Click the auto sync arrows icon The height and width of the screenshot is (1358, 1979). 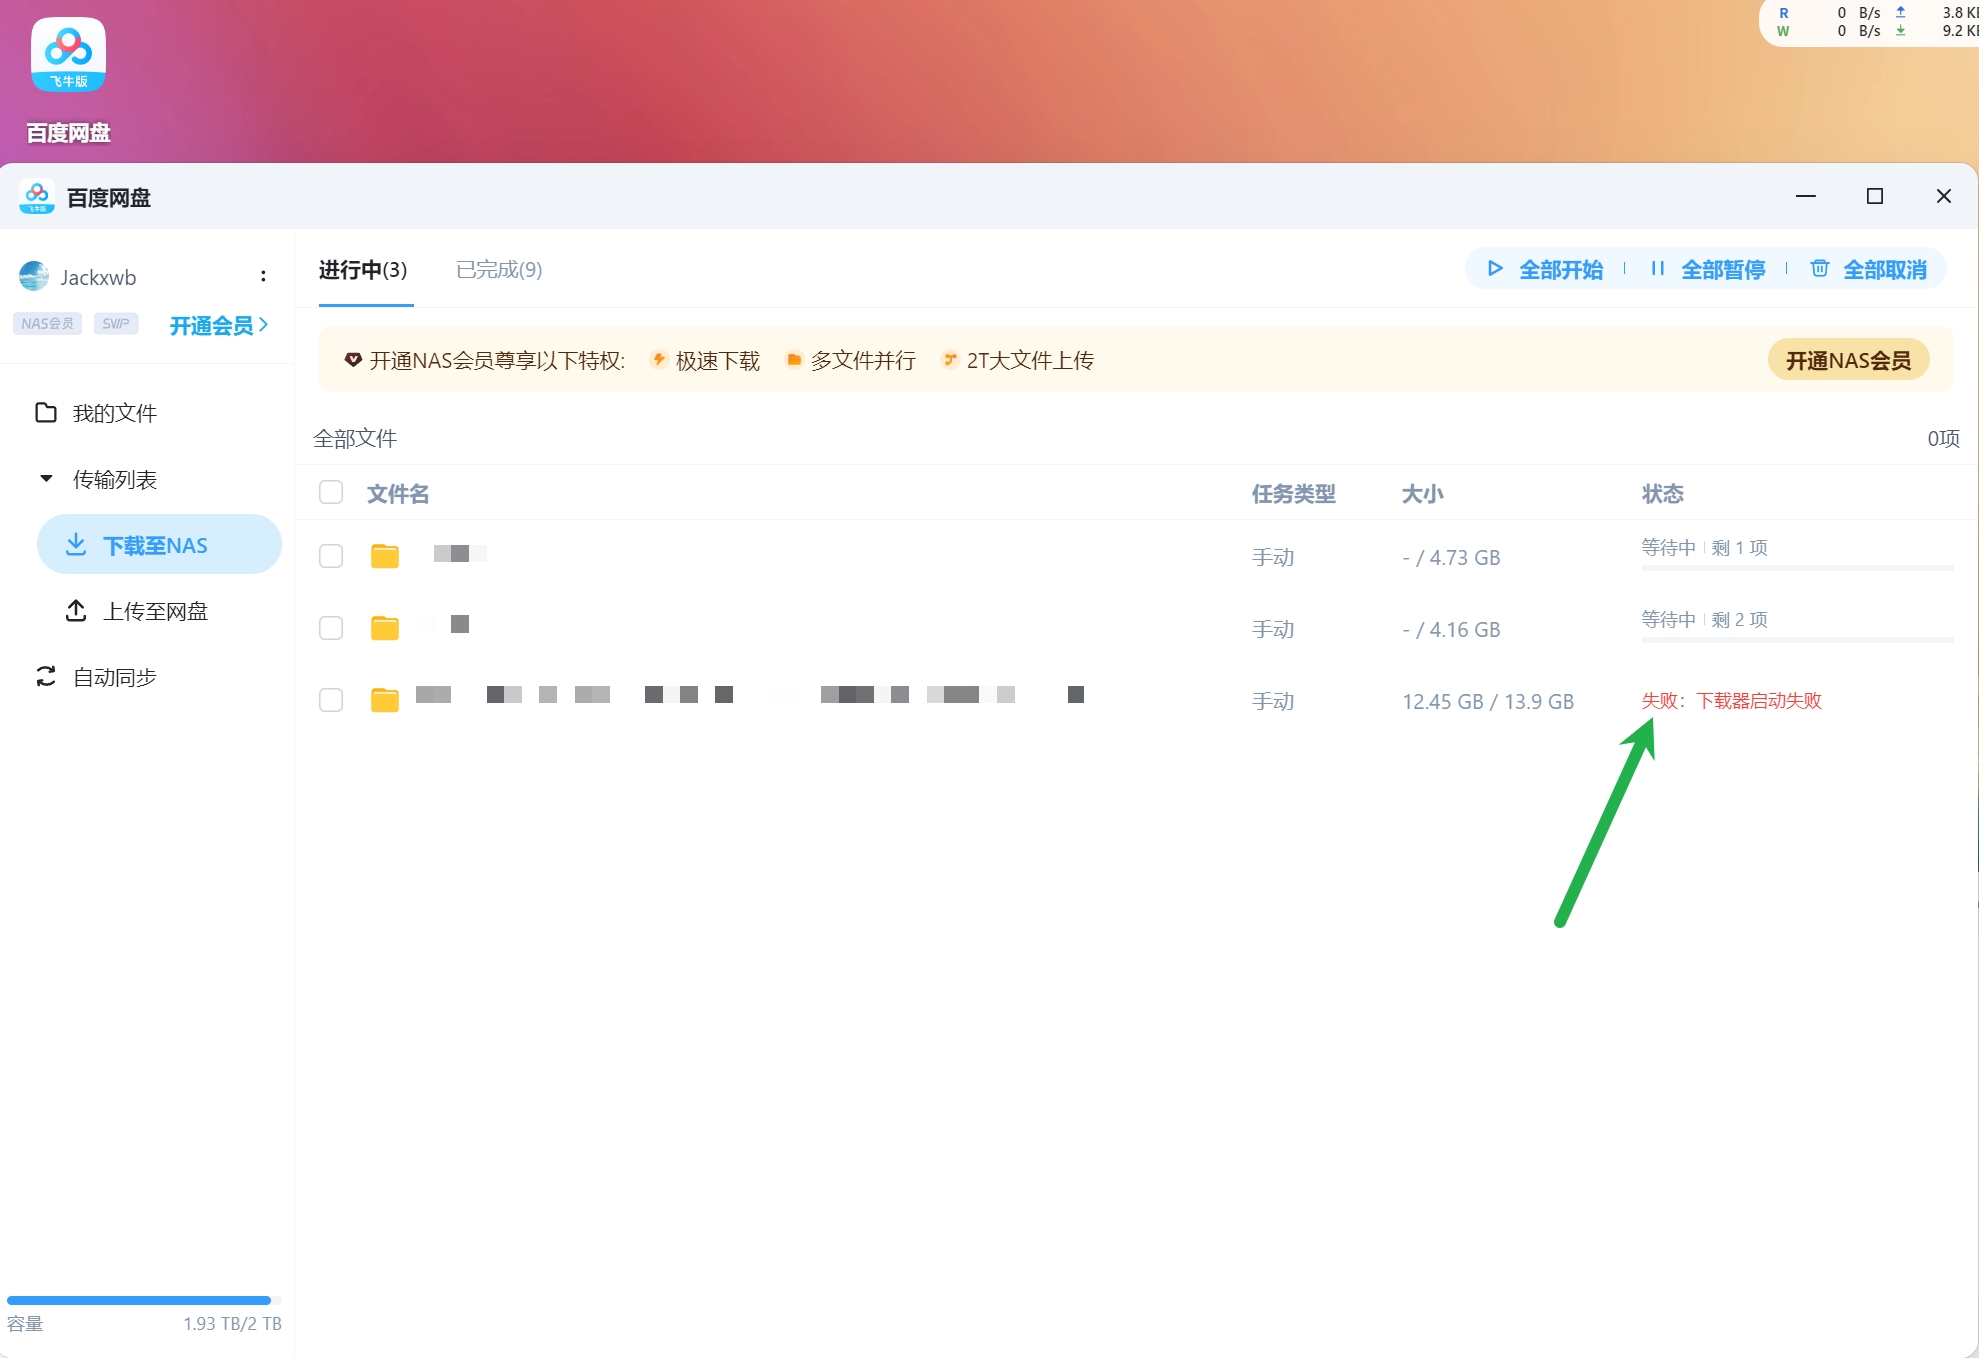click(x=46, y=677)
